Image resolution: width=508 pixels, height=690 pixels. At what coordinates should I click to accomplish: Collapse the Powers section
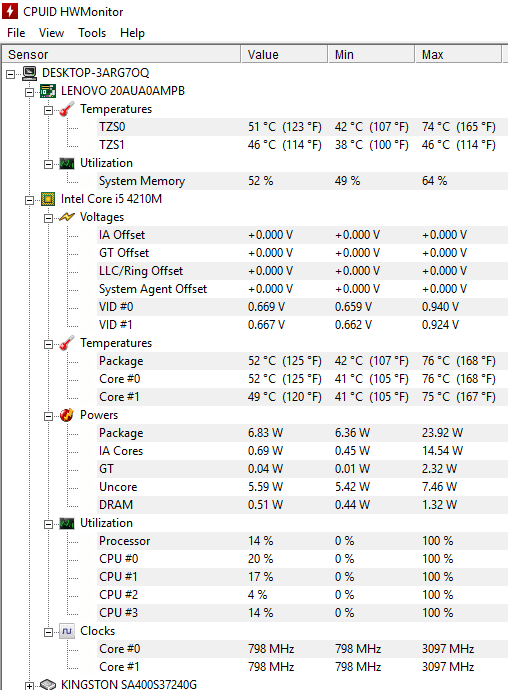coord(48,416)
